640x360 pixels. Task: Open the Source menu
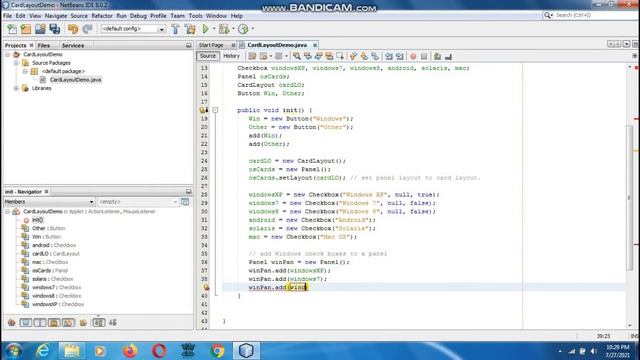(79, 16)
